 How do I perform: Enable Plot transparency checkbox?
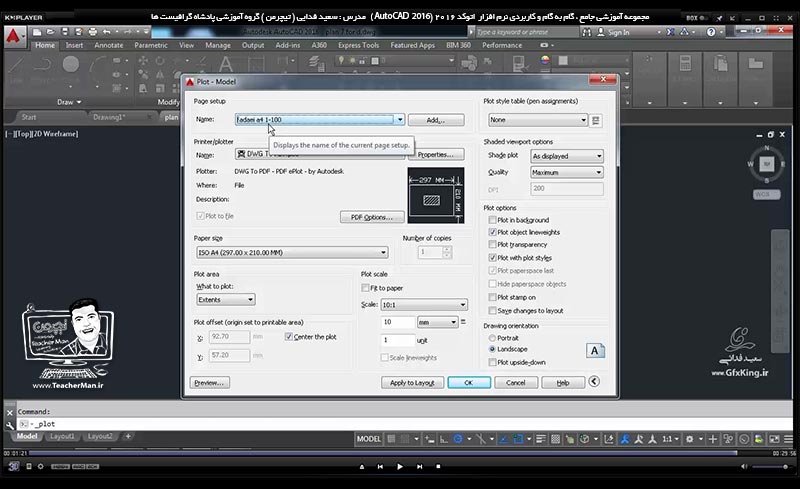pyautogui.click(x=492, y=244)
